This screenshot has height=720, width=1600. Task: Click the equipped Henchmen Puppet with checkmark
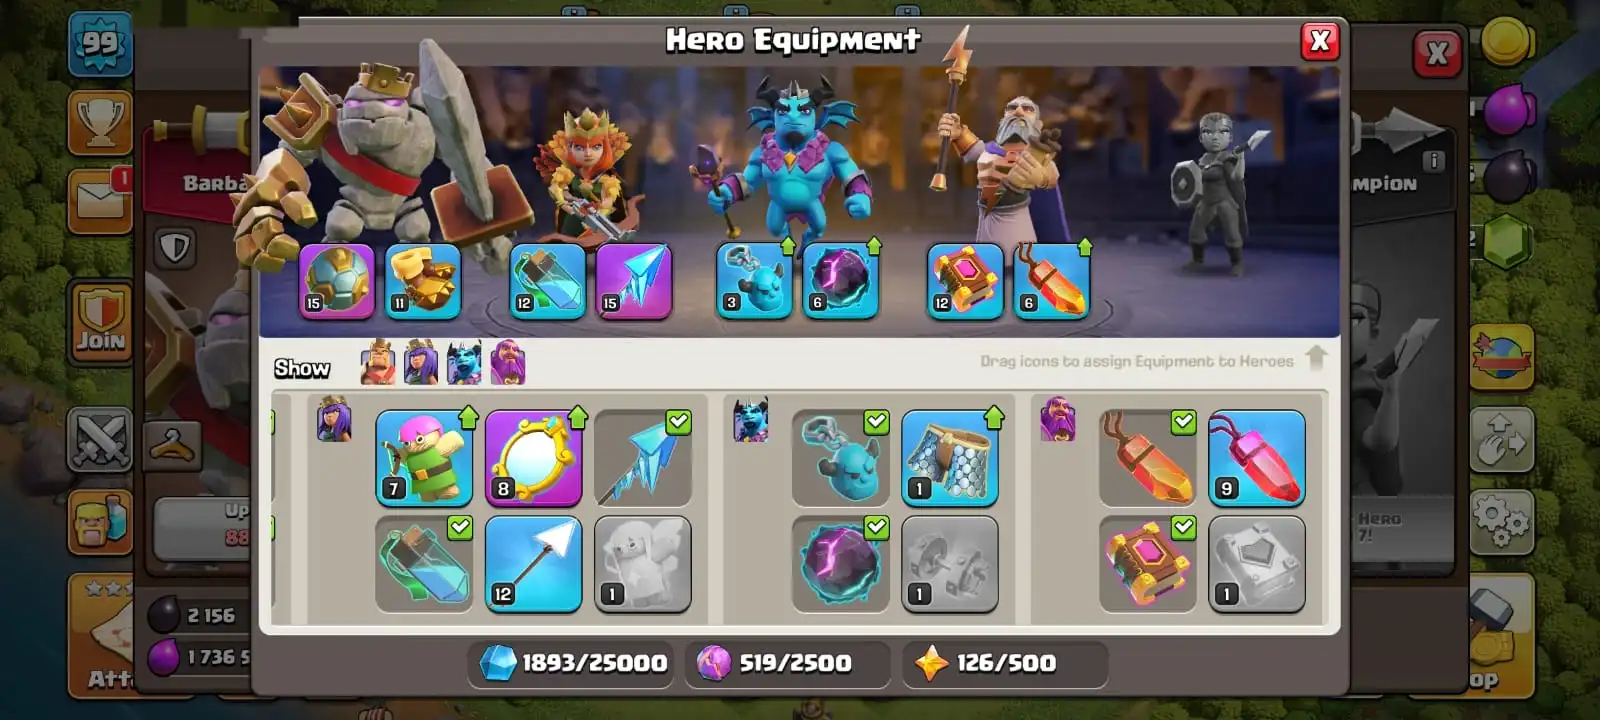[x=840, y=457]
